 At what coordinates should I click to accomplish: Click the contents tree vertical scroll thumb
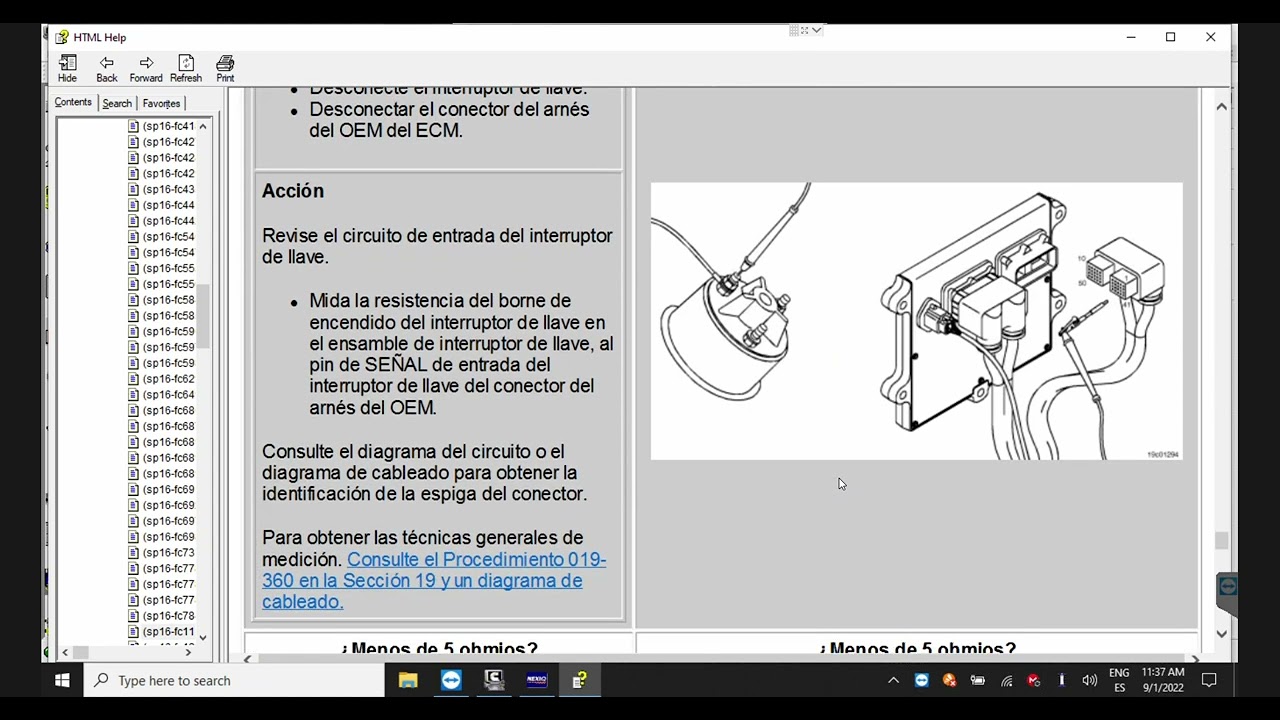[203, 316]
